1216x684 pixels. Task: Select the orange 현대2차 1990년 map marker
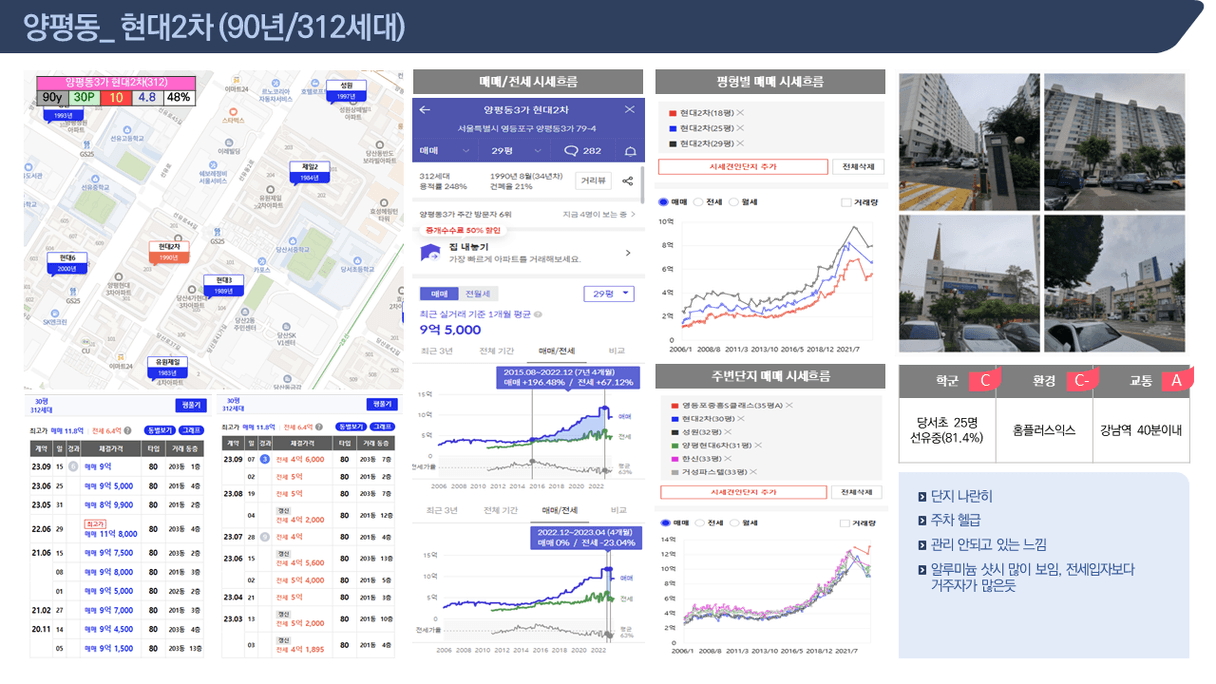click(168, 251)
